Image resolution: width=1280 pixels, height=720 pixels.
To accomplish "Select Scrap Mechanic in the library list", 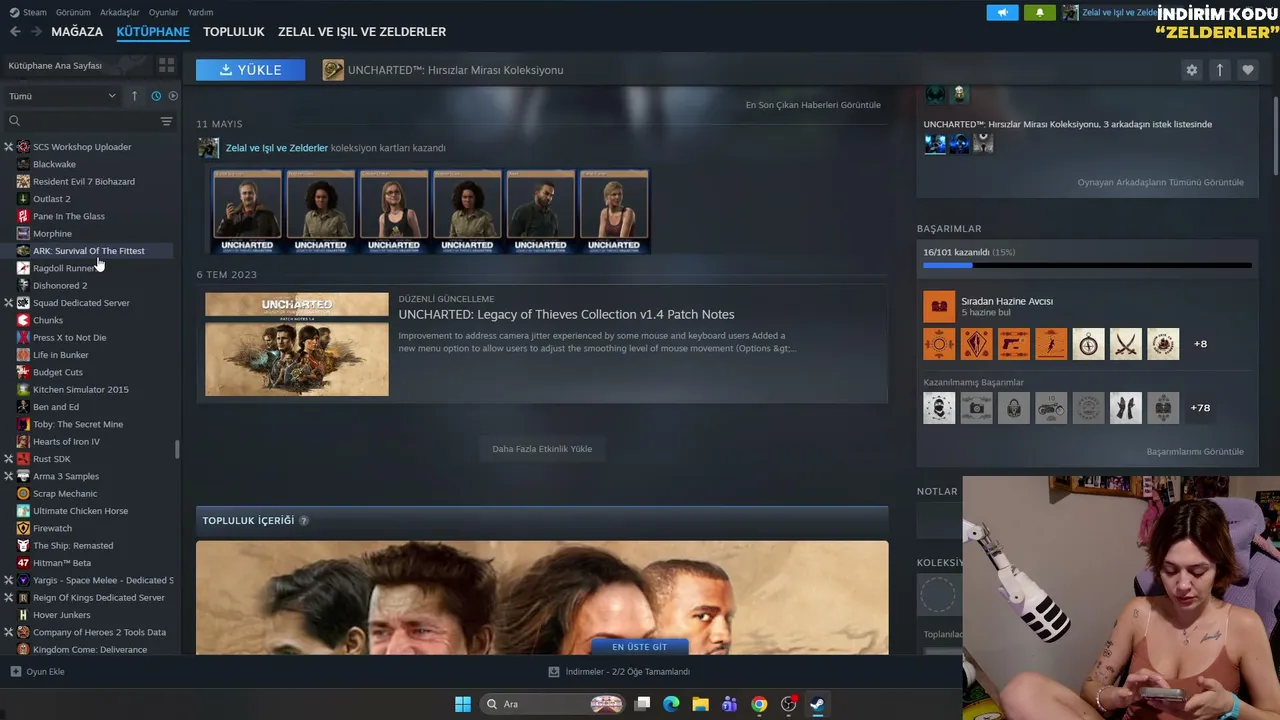I will click(65, 494).
